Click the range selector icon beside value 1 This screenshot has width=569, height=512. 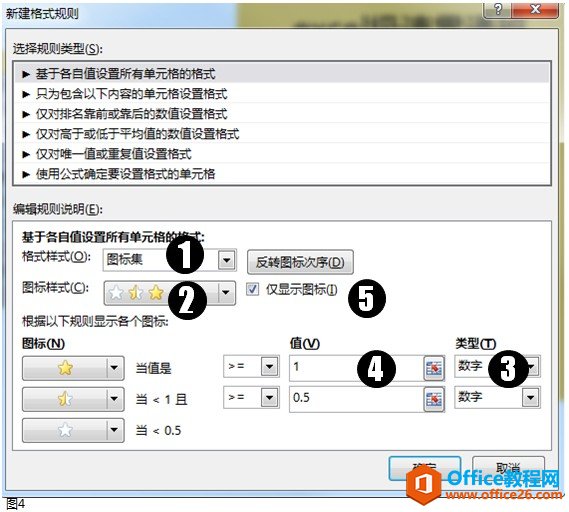(434, 368)
